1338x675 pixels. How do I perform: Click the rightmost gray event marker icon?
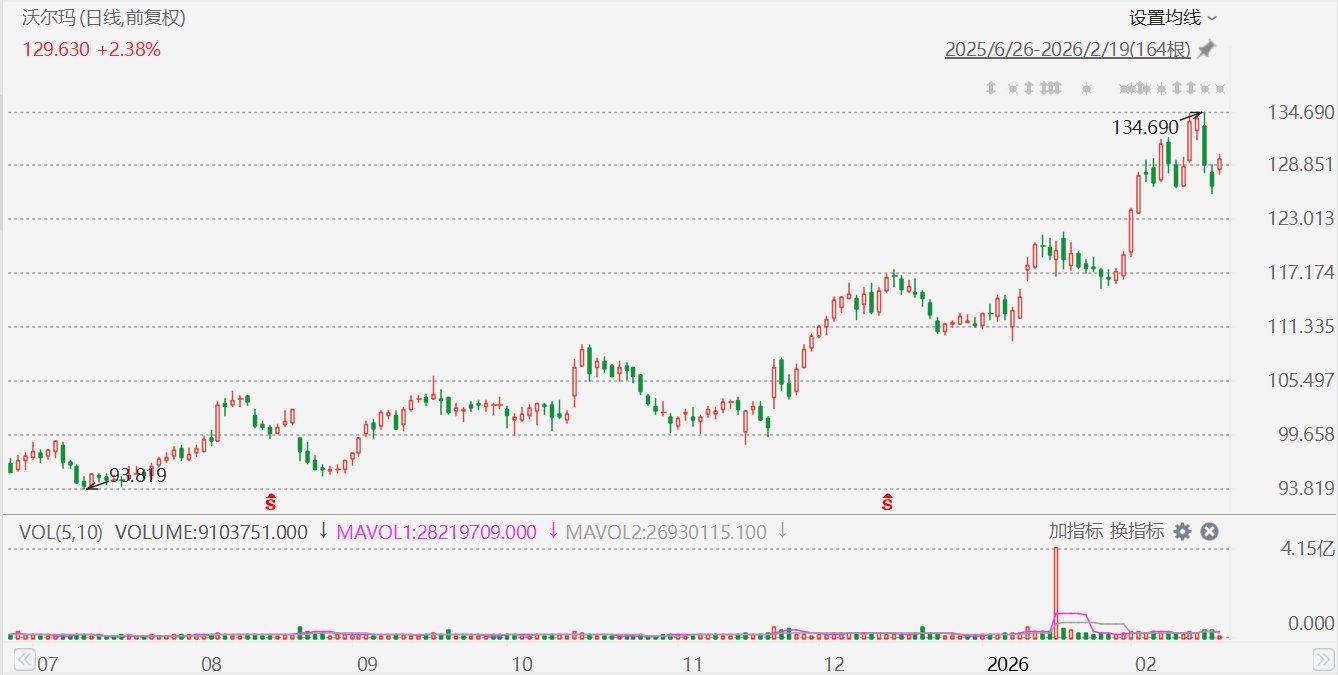[1219, 88]
